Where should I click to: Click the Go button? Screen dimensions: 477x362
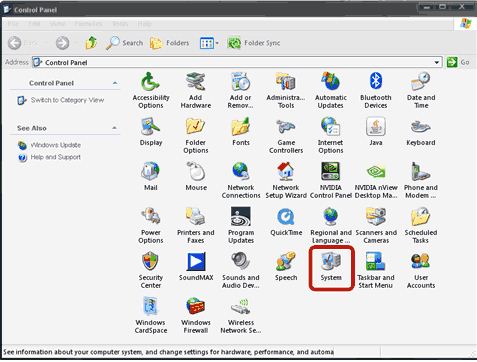click(458, 62)
